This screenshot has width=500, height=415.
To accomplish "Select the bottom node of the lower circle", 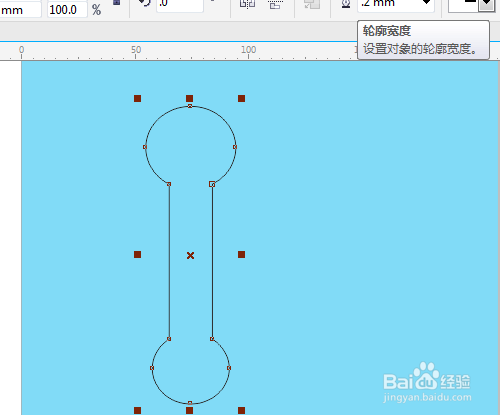I will pos(190,403).
